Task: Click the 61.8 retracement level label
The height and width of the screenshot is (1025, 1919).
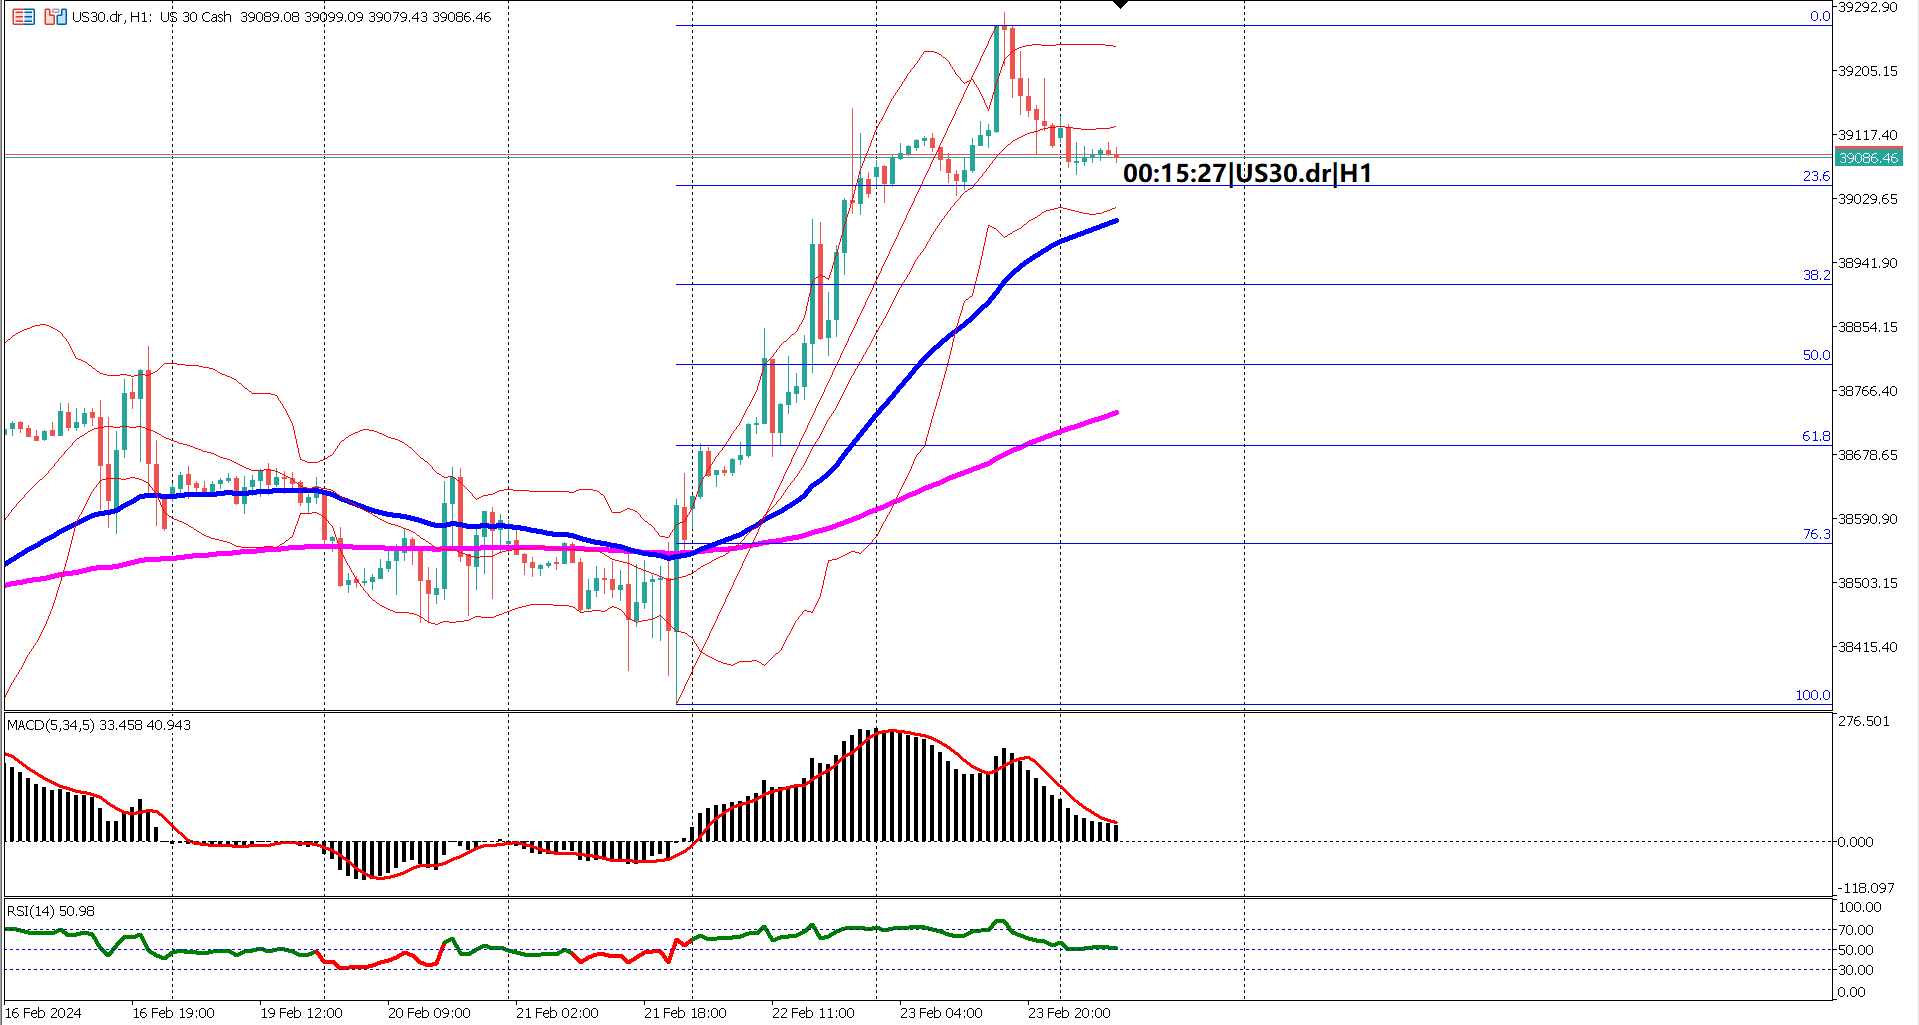Action: click(x=1817, y=436)
